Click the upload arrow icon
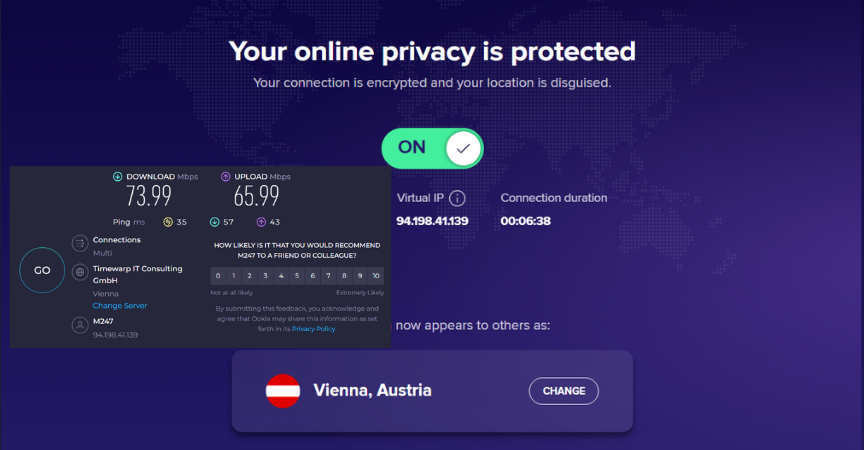The width and height of the screenshot is (864, 450). pos(225,177)
